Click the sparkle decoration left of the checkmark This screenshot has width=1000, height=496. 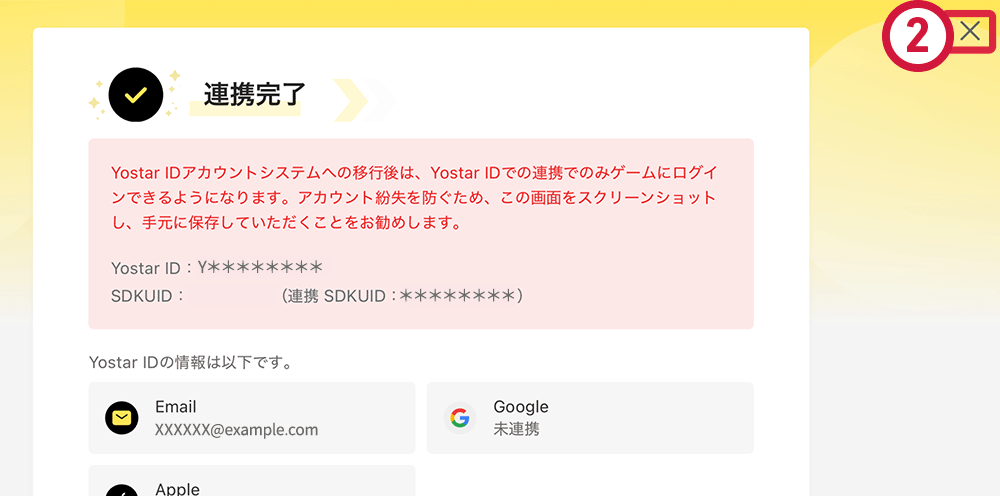[96, 101]
